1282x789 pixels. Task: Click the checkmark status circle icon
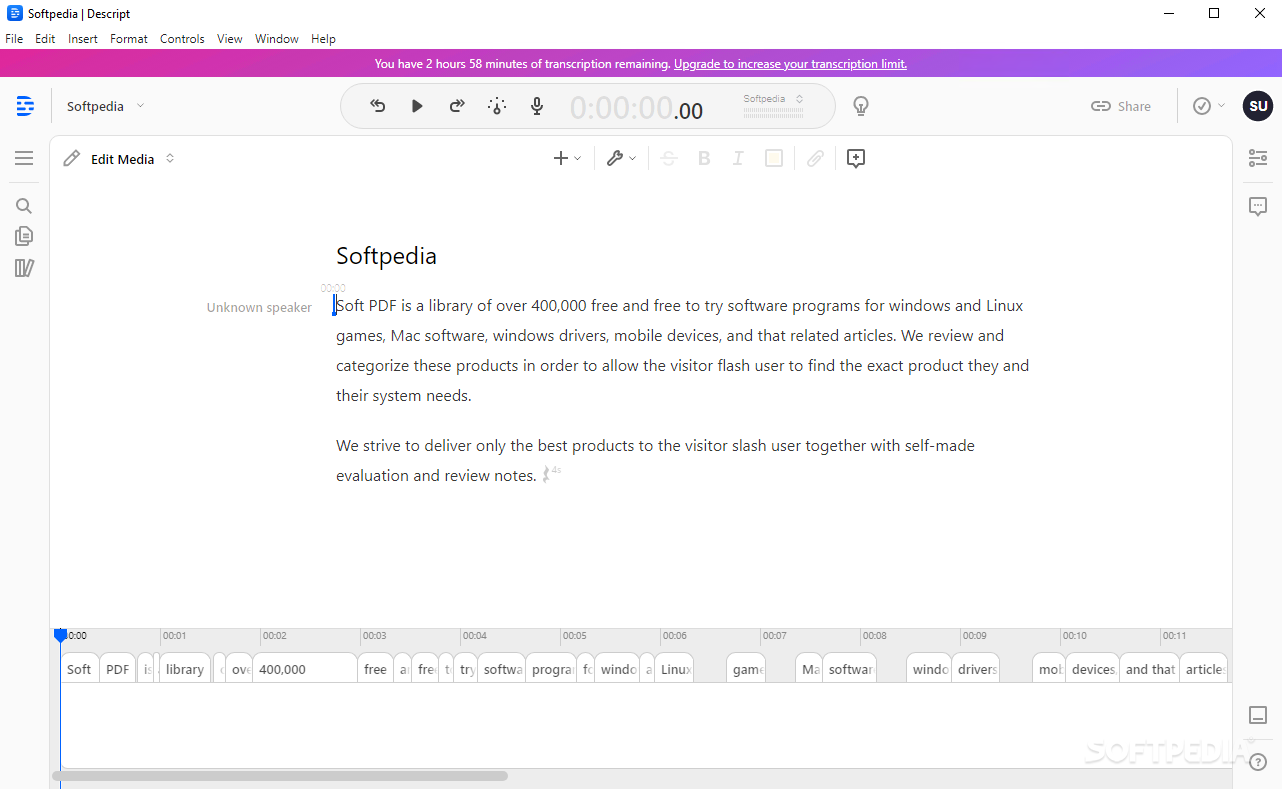click(1202, 106)
